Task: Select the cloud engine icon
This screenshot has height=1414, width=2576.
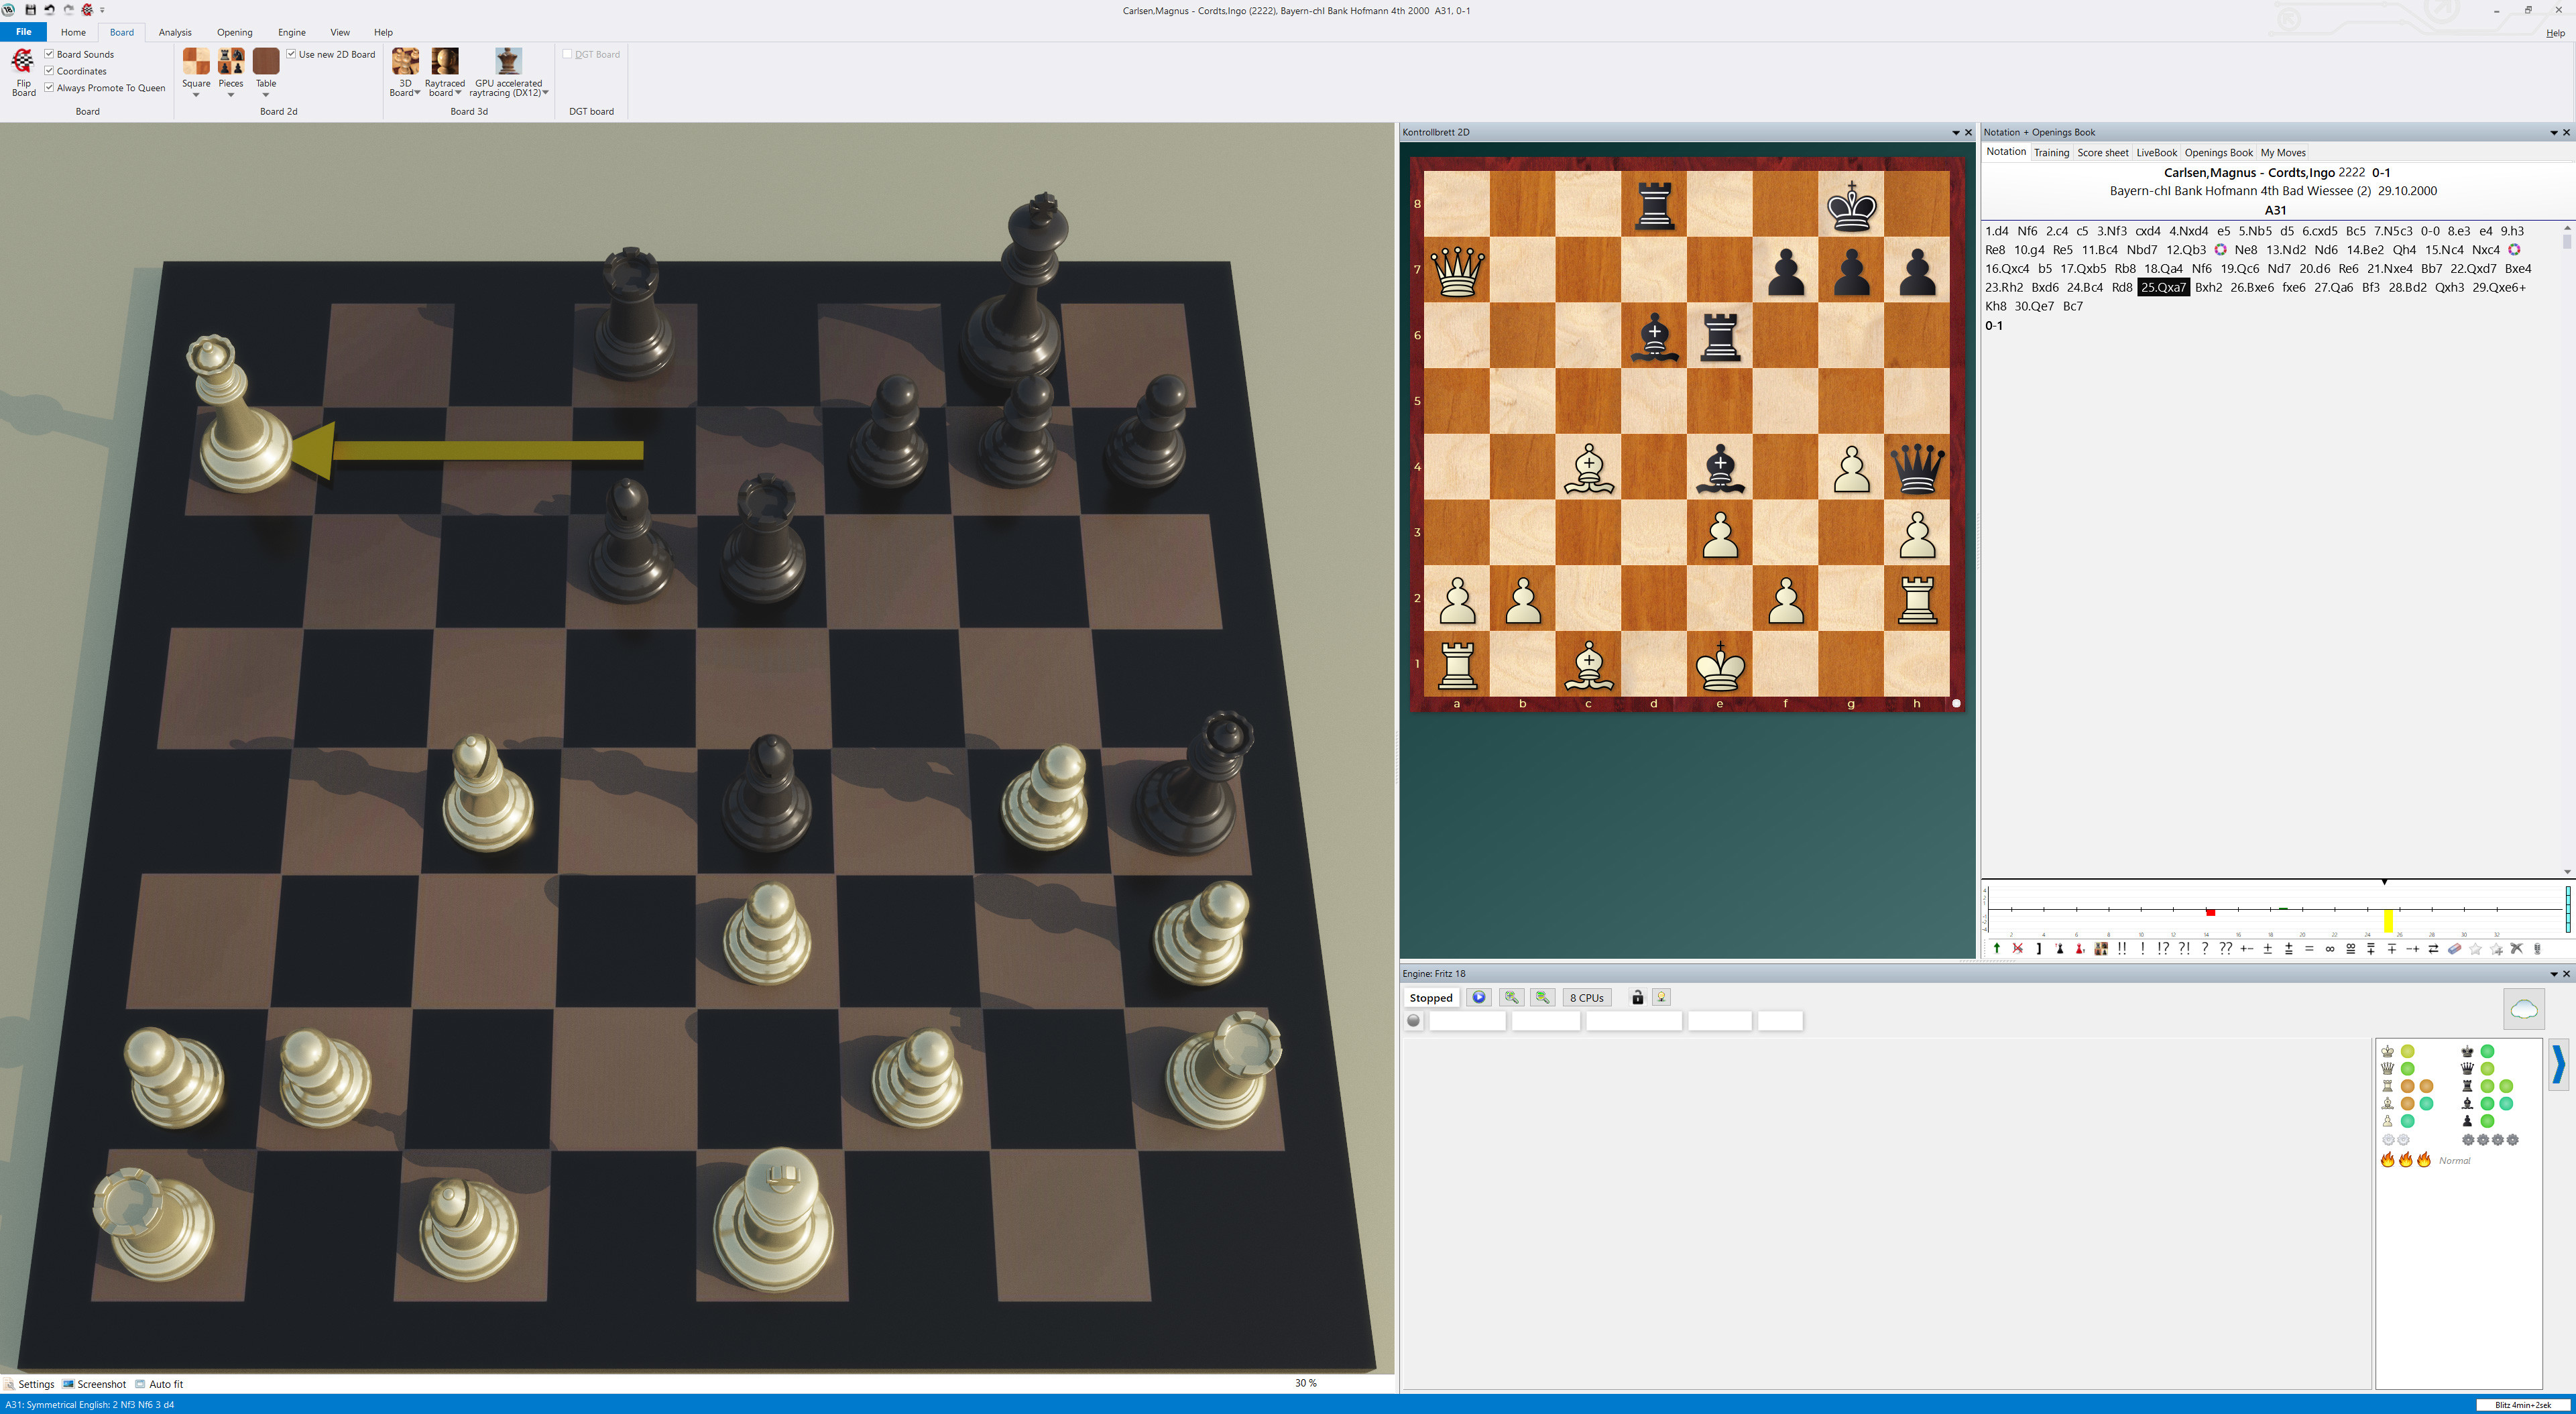Action: [x=2524, y=1009]
